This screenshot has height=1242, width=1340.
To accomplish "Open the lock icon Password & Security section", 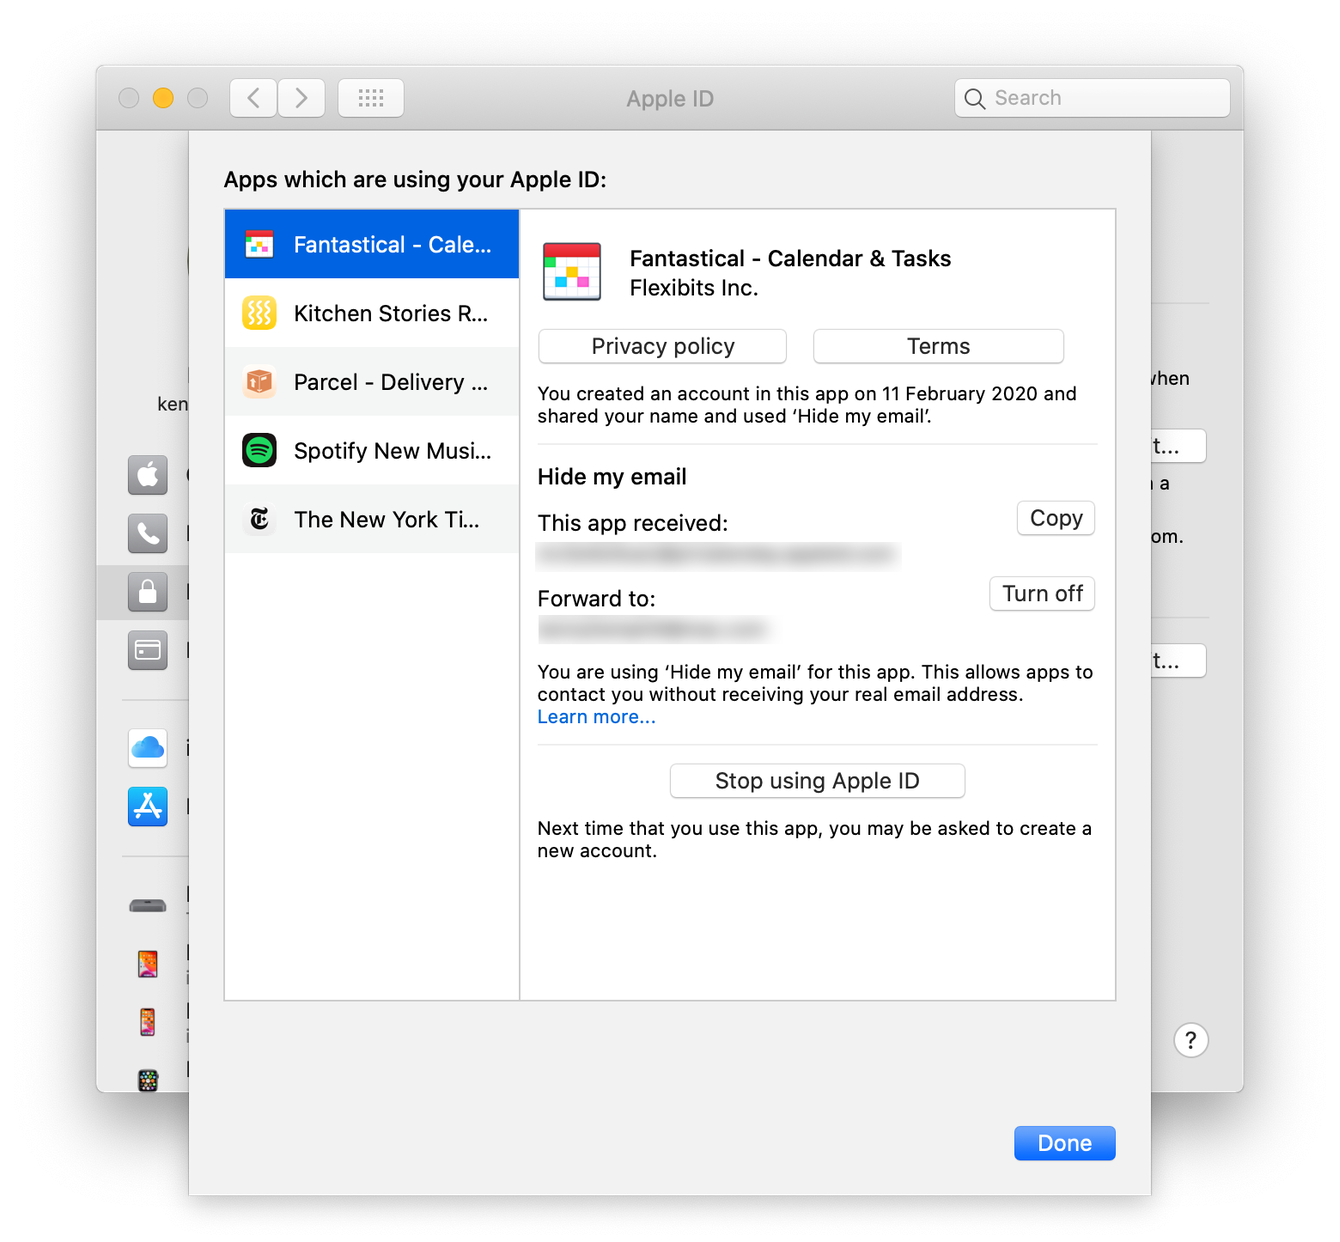I will (x=148, y=592).
